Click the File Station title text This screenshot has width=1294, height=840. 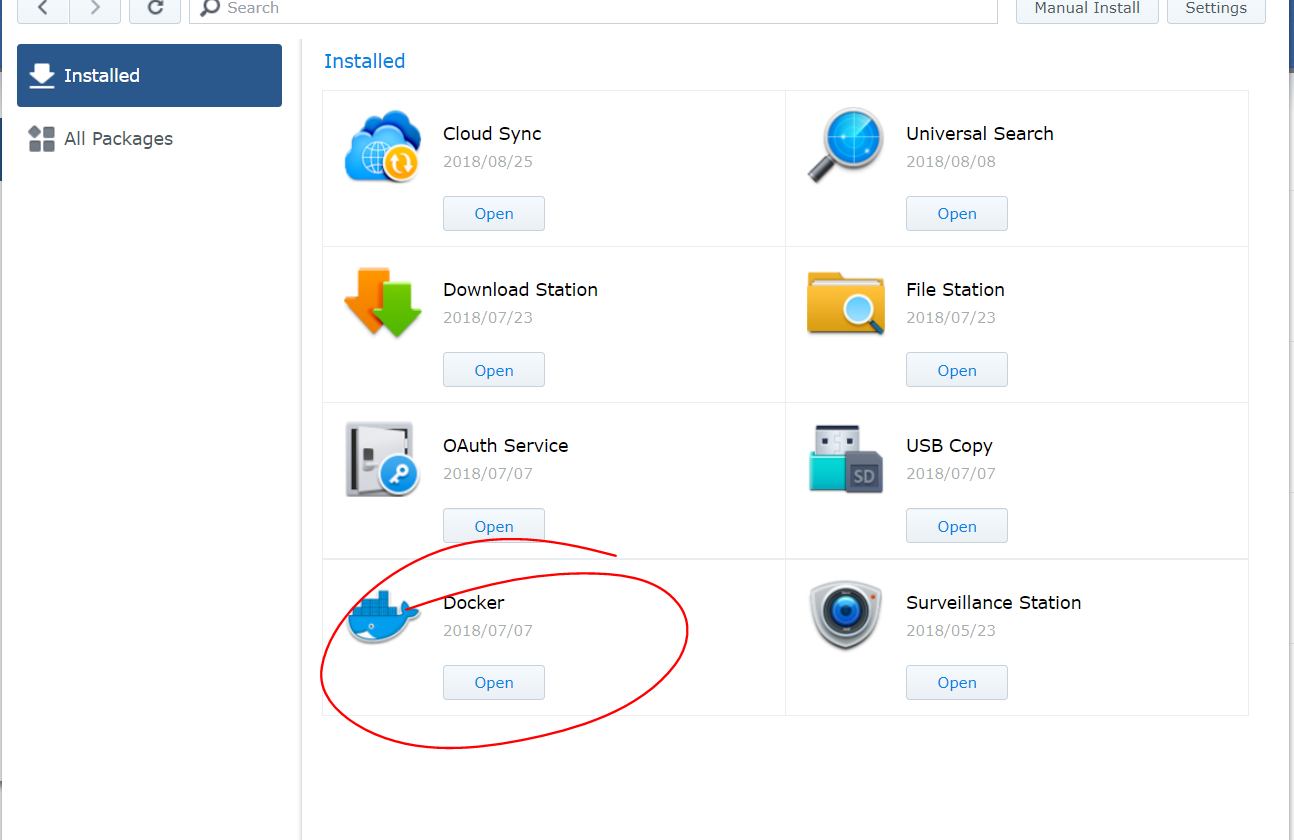(x=955, y=290)
